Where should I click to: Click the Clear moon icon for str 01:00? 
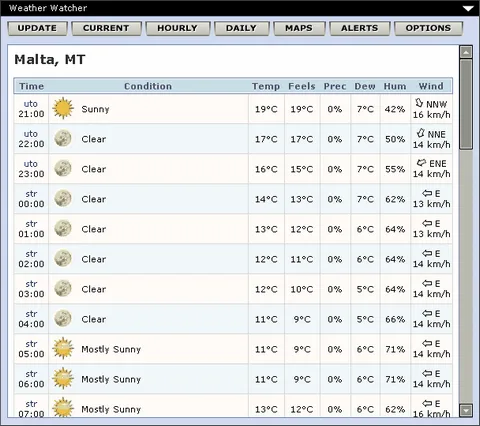[x=63, y=228]
